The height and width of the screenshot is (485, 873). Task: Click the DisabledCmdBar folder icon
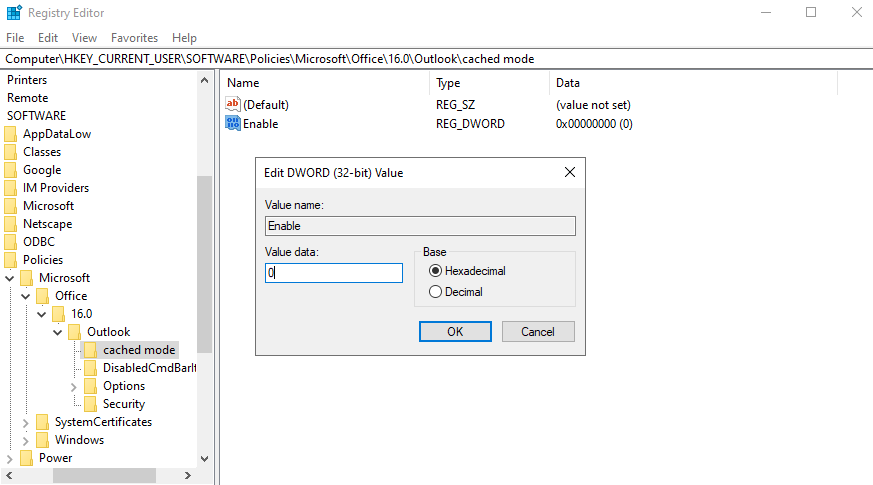pyautogui.click(x=91, y=368)
